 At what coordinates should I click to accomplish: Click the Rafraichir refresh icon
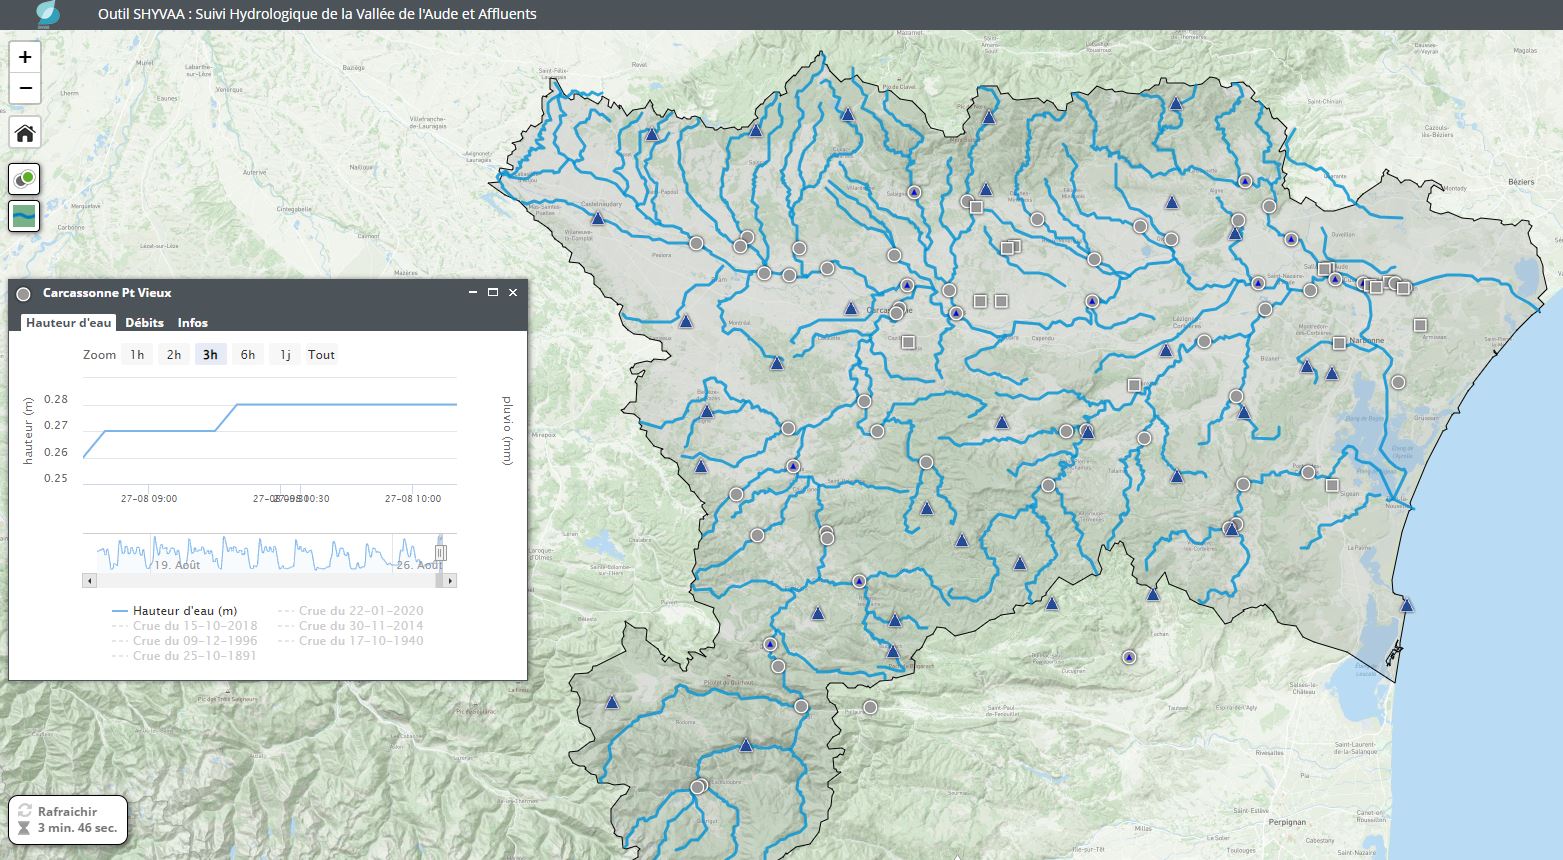tap(25, 811)
